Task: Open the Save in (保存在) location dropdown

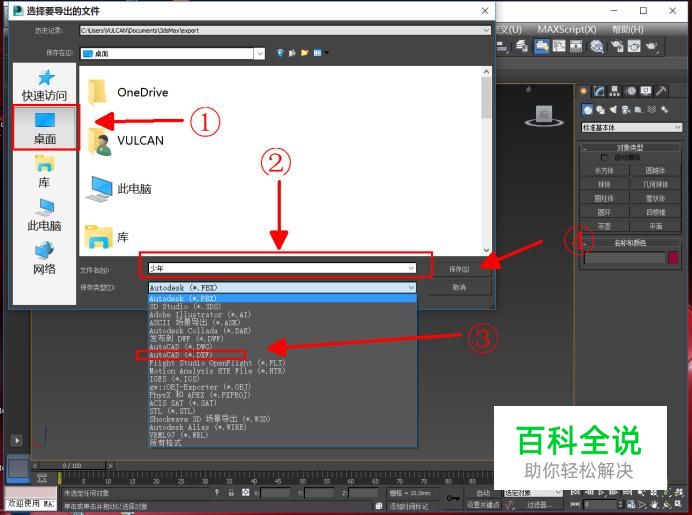Action: pos(260,53)
